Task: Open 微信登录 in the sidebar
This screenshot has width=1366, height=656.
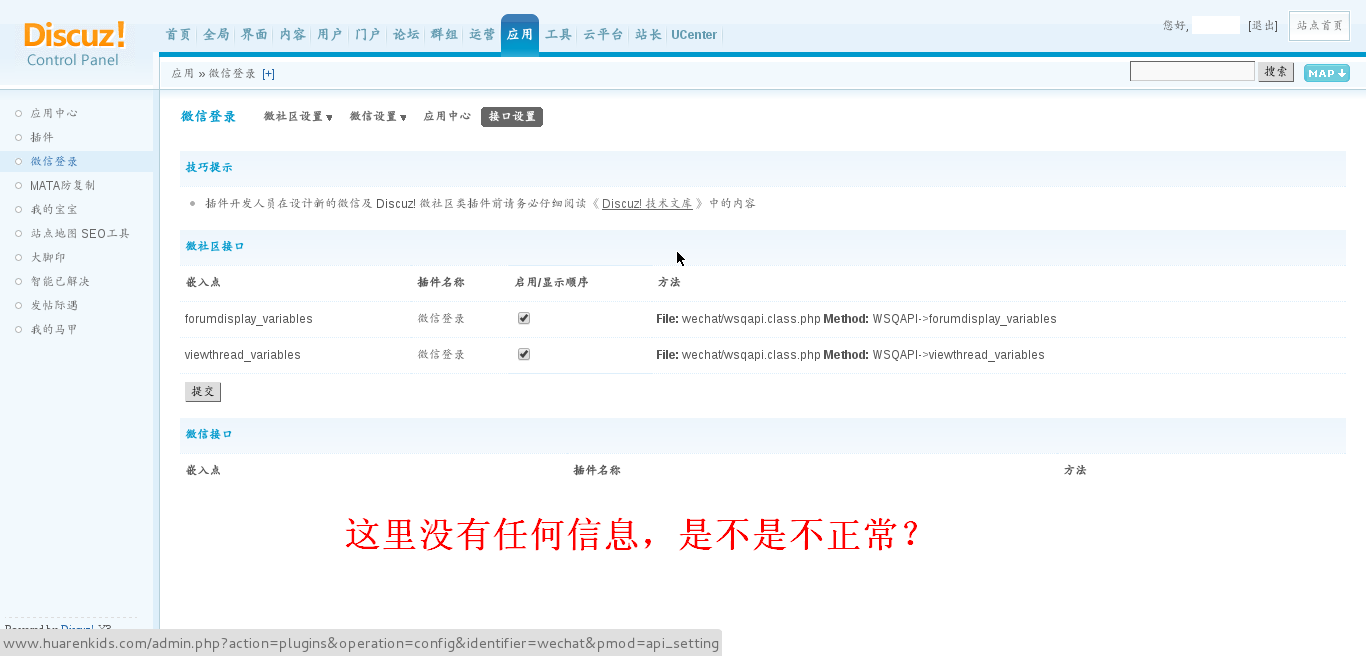Action: click(54, 162)
